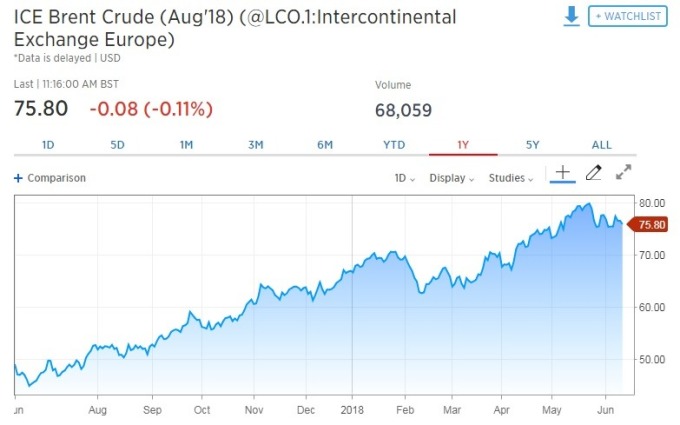This screenshot has width=680, height=425.
Task: Click the blue download arrow icon
Action: pyautogui.click(x=571, y=16)
